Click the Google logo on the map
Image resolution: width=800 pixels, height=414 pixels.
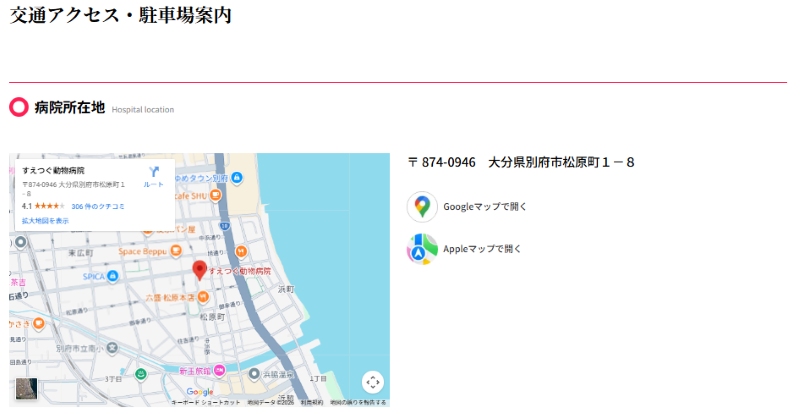click(x=200, y=392)
